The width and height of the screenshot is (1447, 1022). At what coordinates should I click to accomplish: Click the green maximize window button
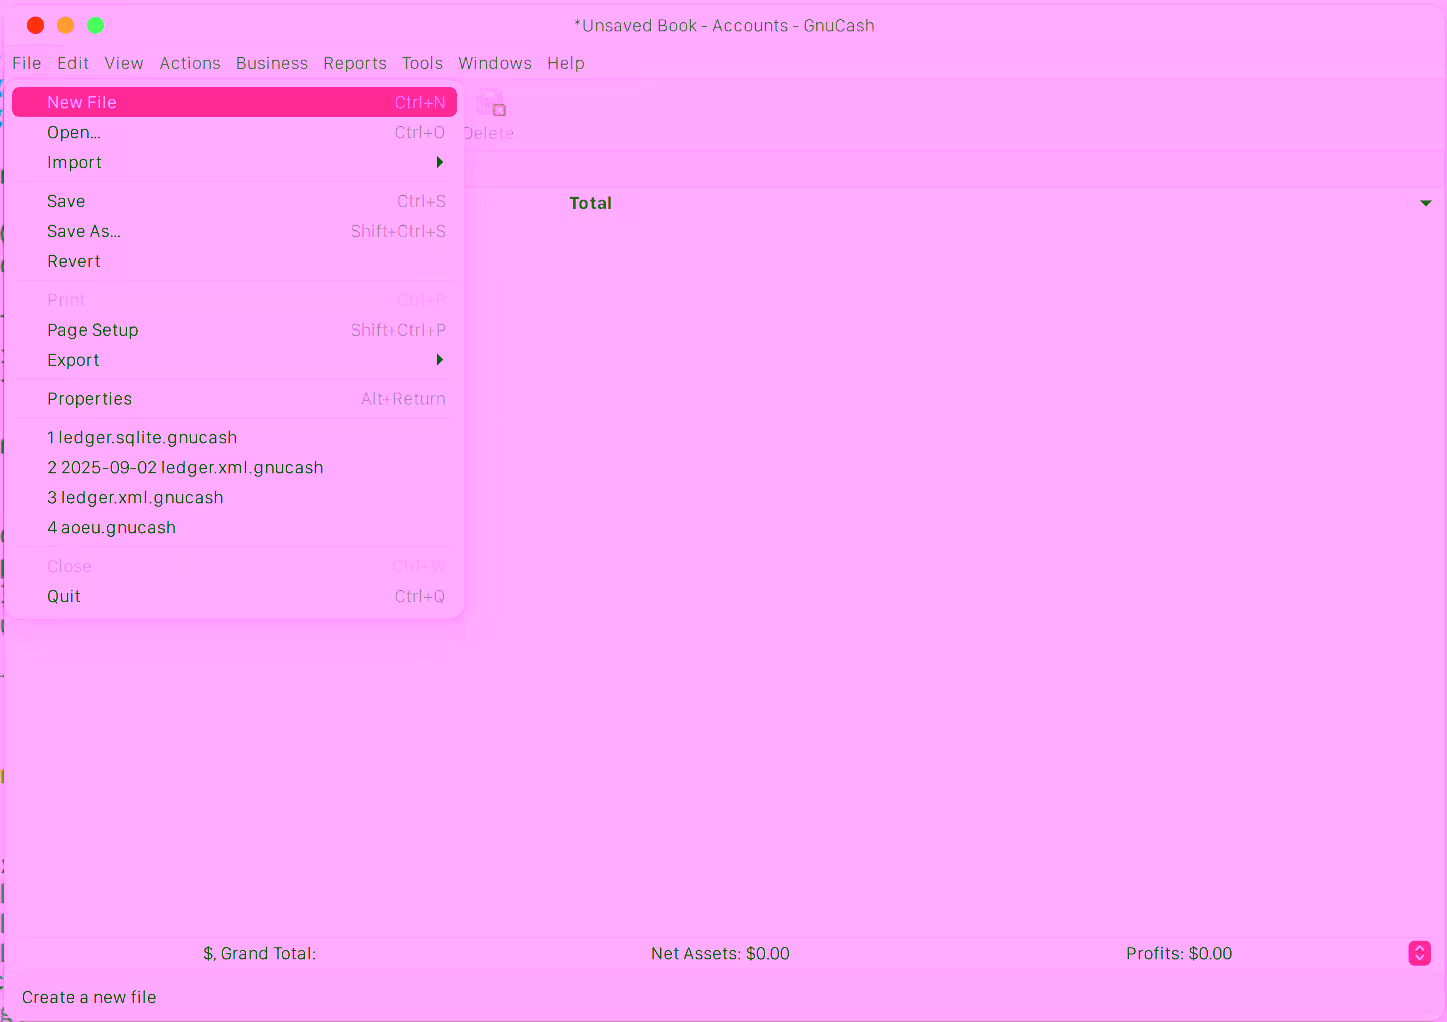pos(96,25)
